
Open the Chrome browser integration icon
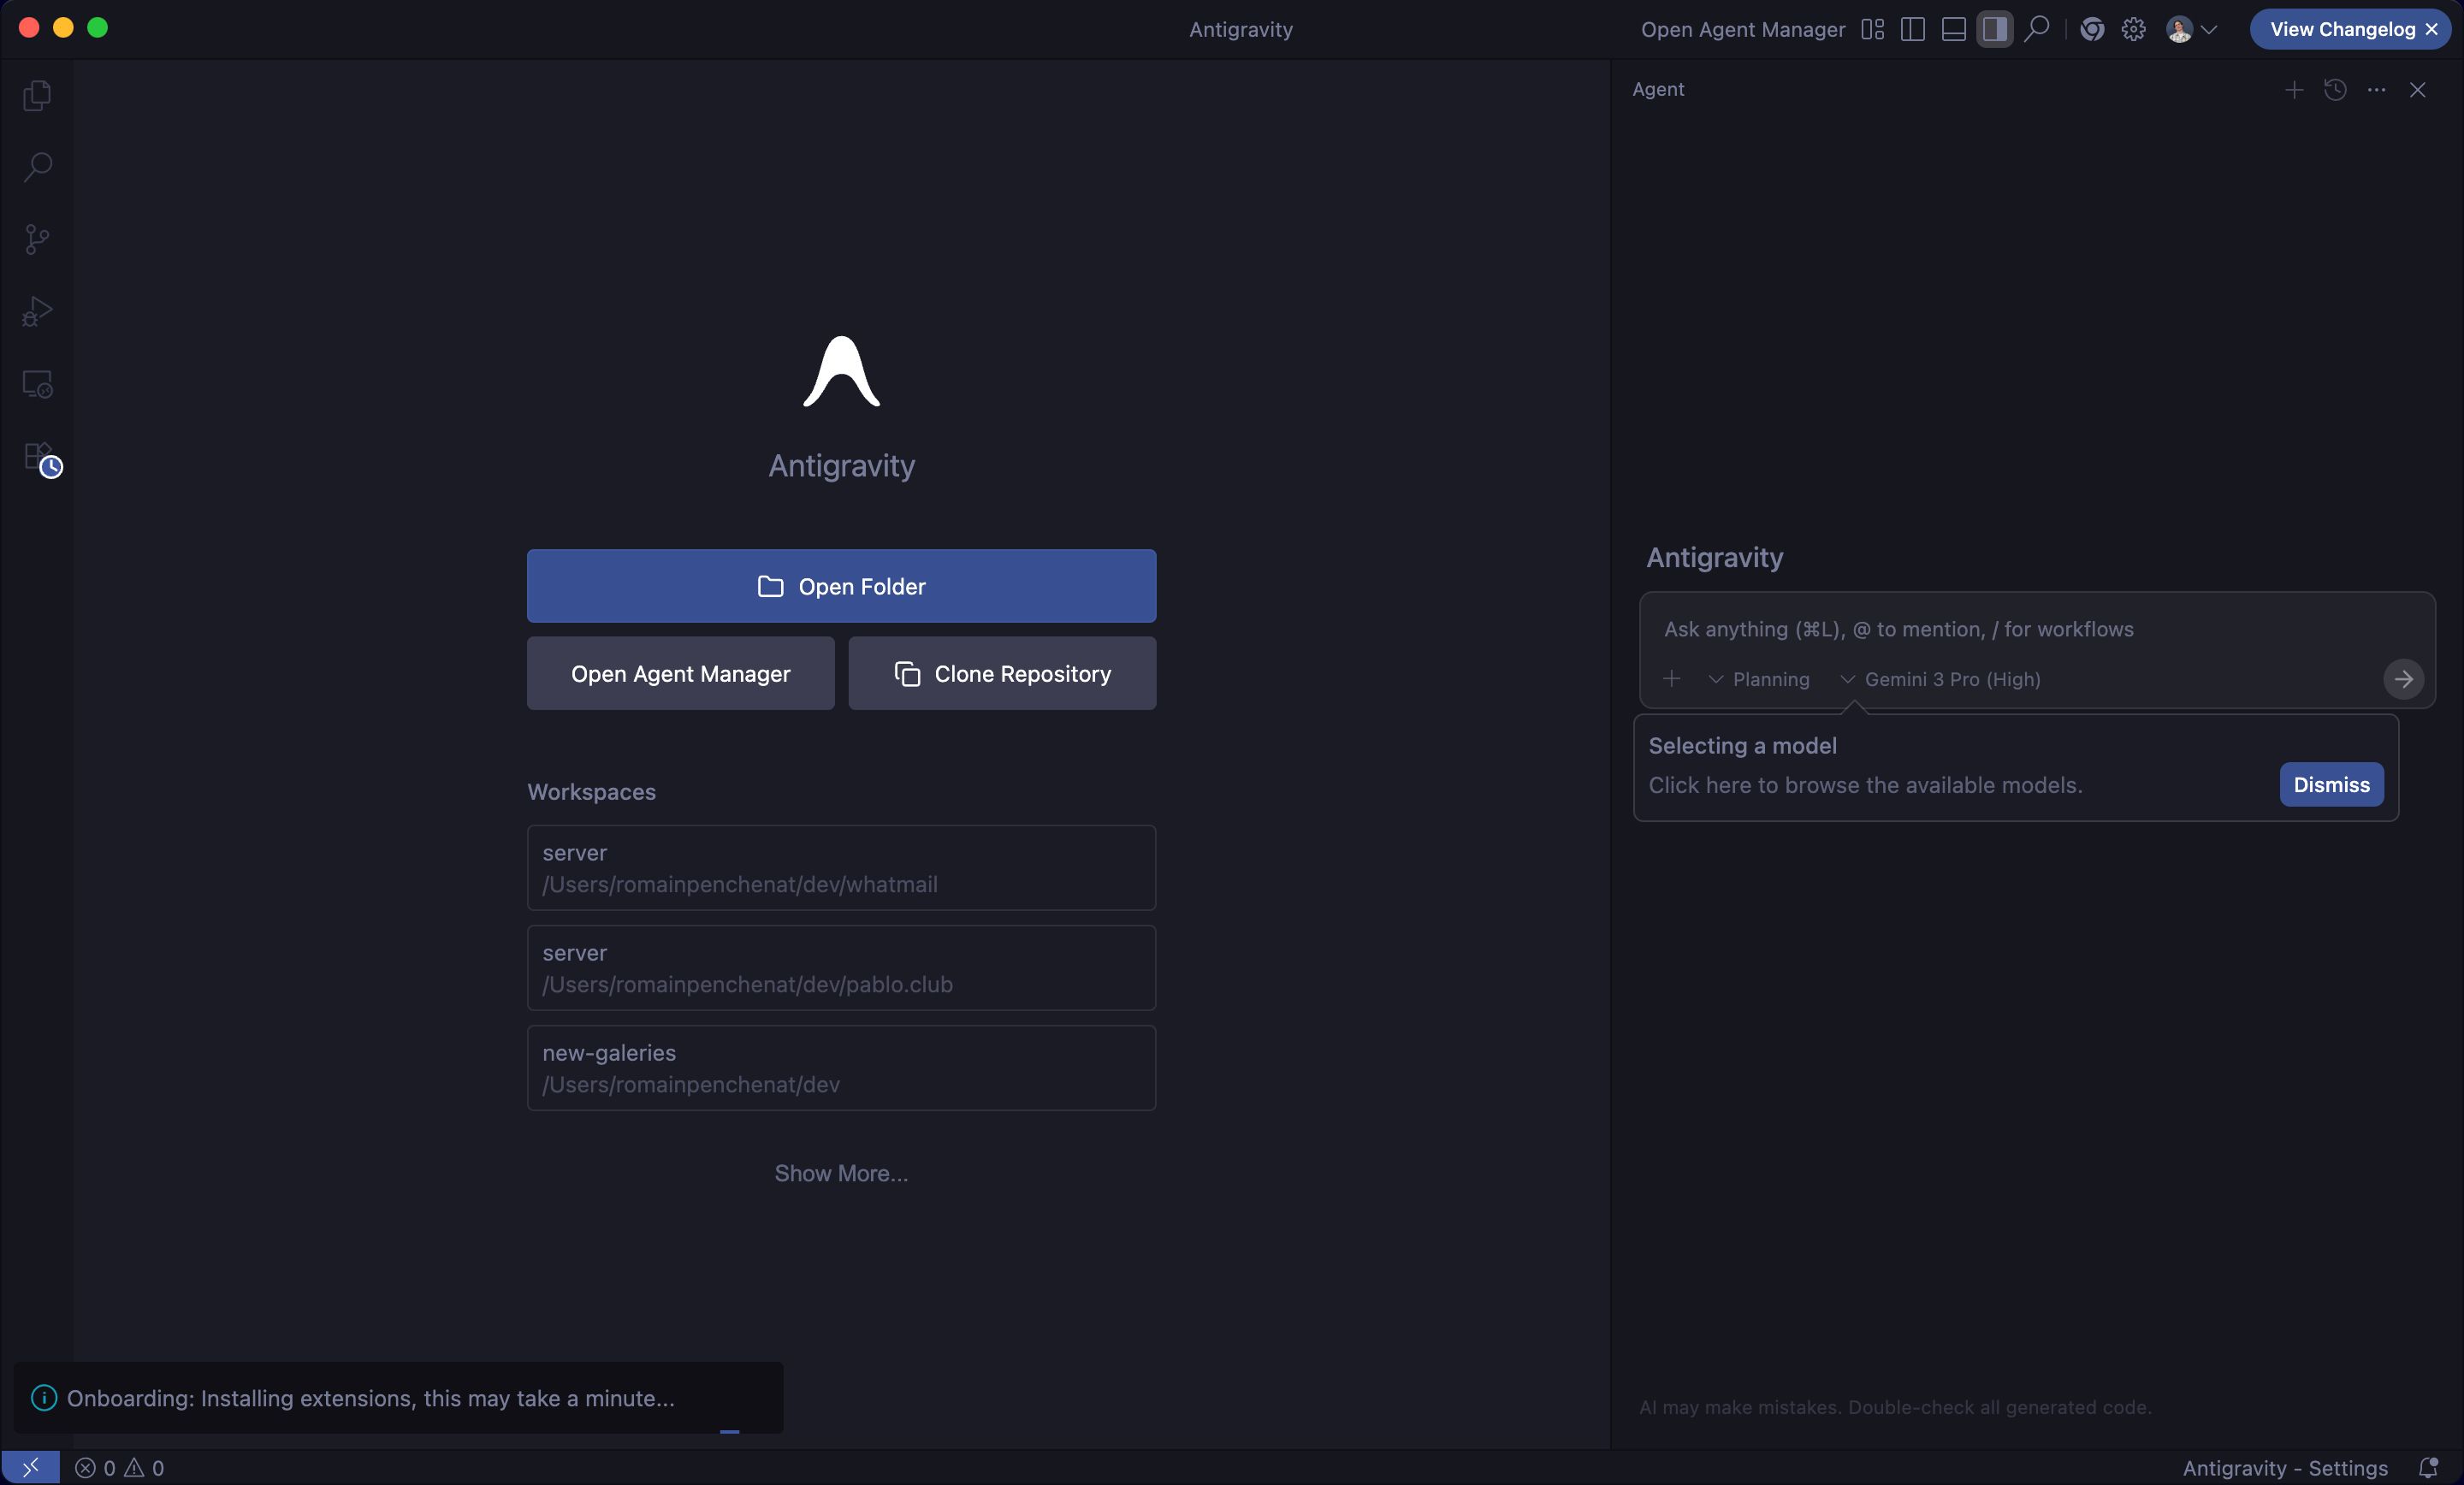(2092, 29)
